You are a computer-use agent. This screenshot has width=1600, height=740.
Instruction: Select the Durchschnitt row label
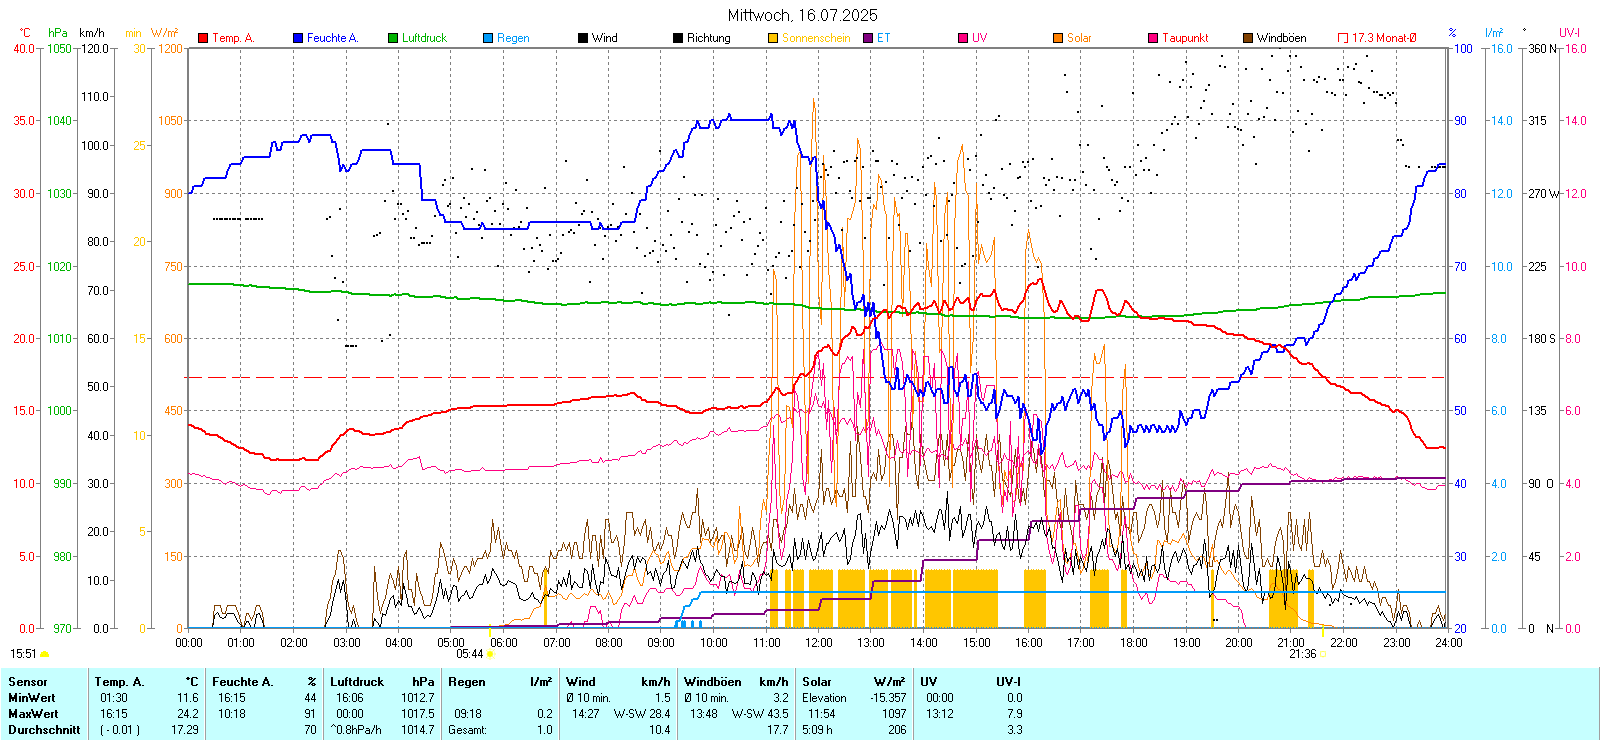coord(44,730)
